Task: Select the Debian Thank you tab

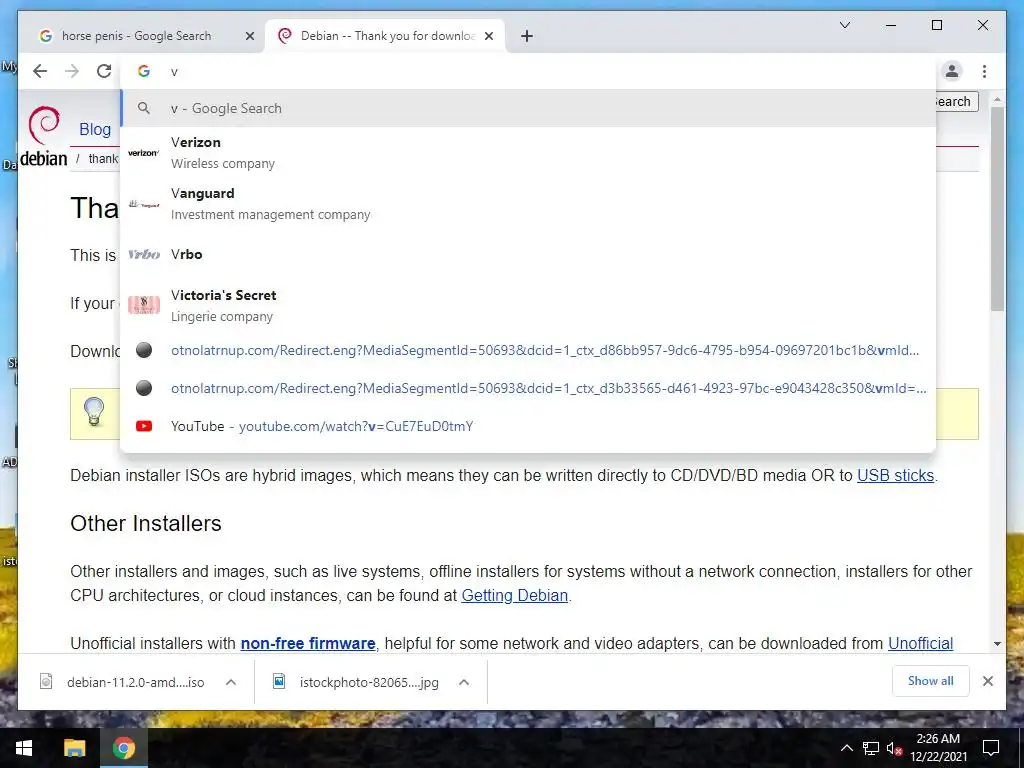Action: pos(385,36)
